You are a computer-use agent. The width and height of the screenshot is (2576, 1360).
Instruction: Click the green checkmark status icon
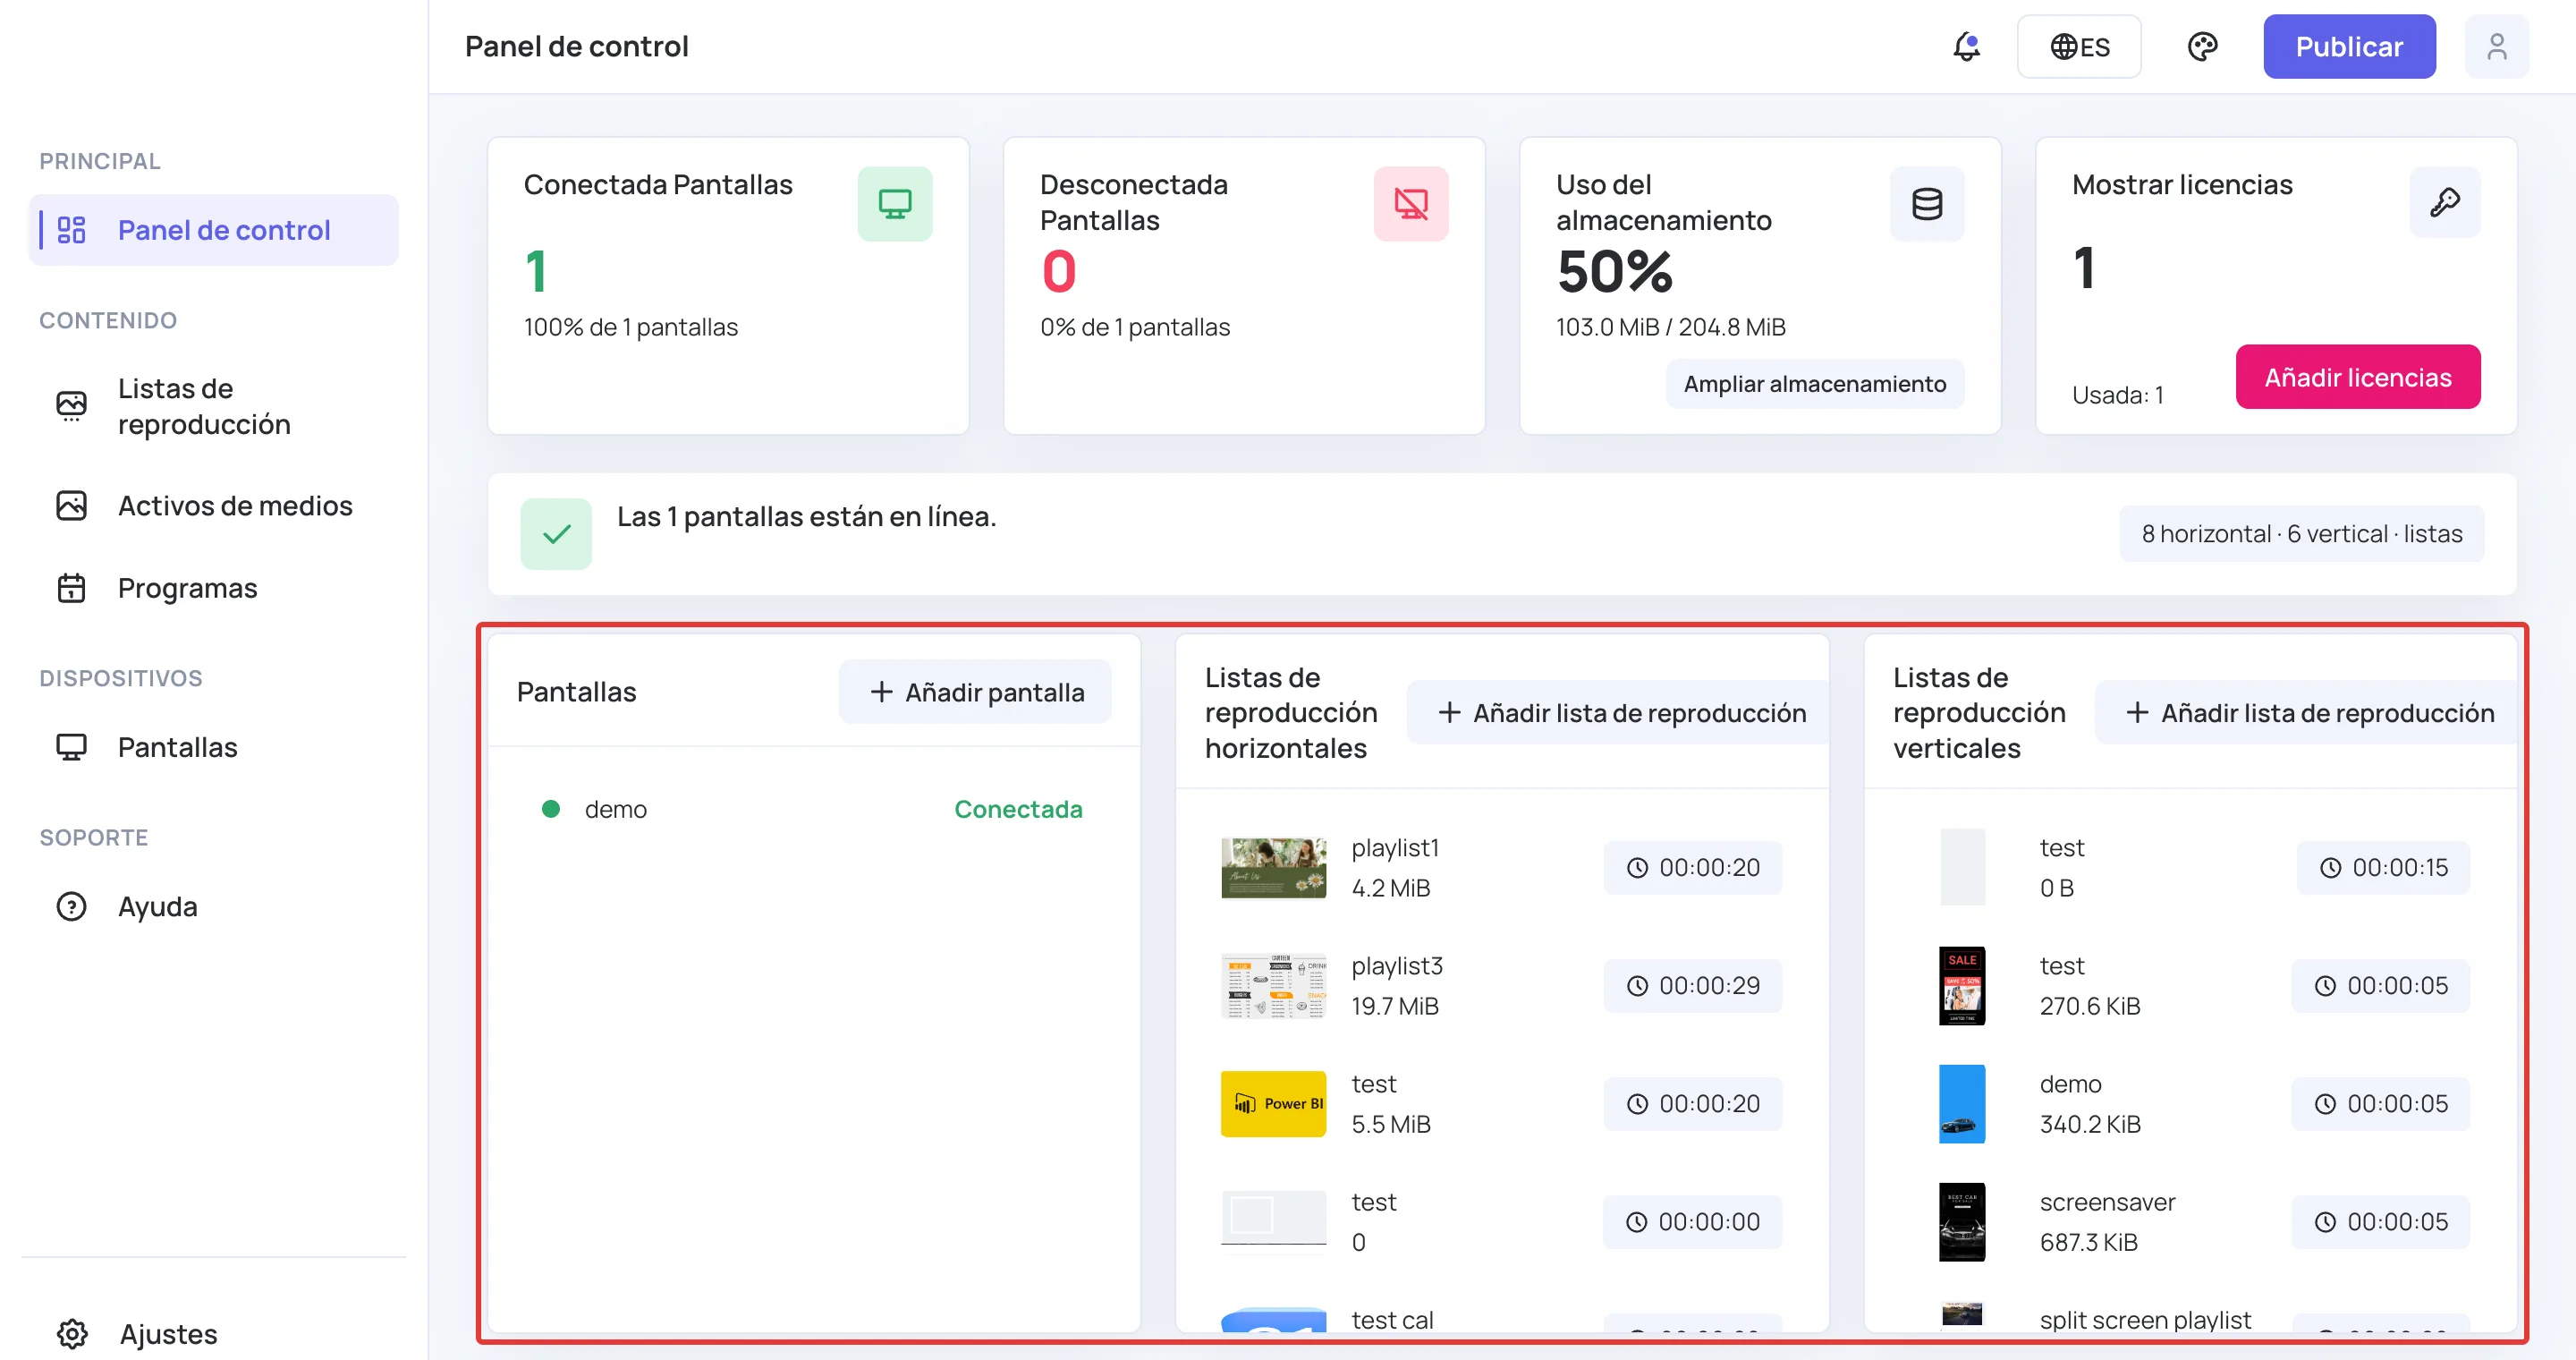tap(556, 534)
